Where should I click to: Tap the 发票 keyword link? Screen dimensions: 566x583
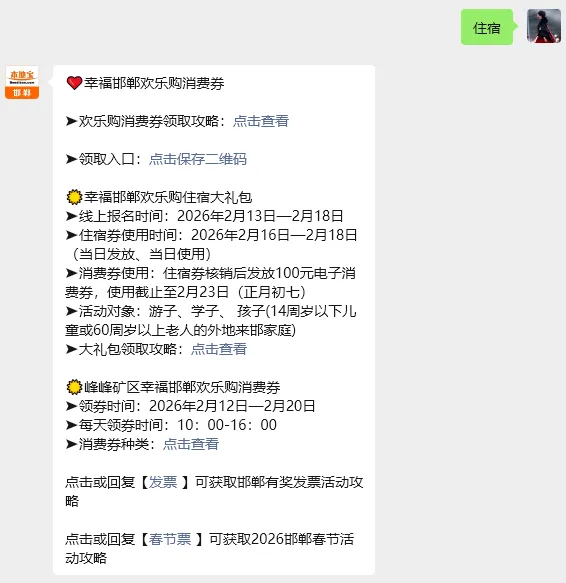click(163, 482)
